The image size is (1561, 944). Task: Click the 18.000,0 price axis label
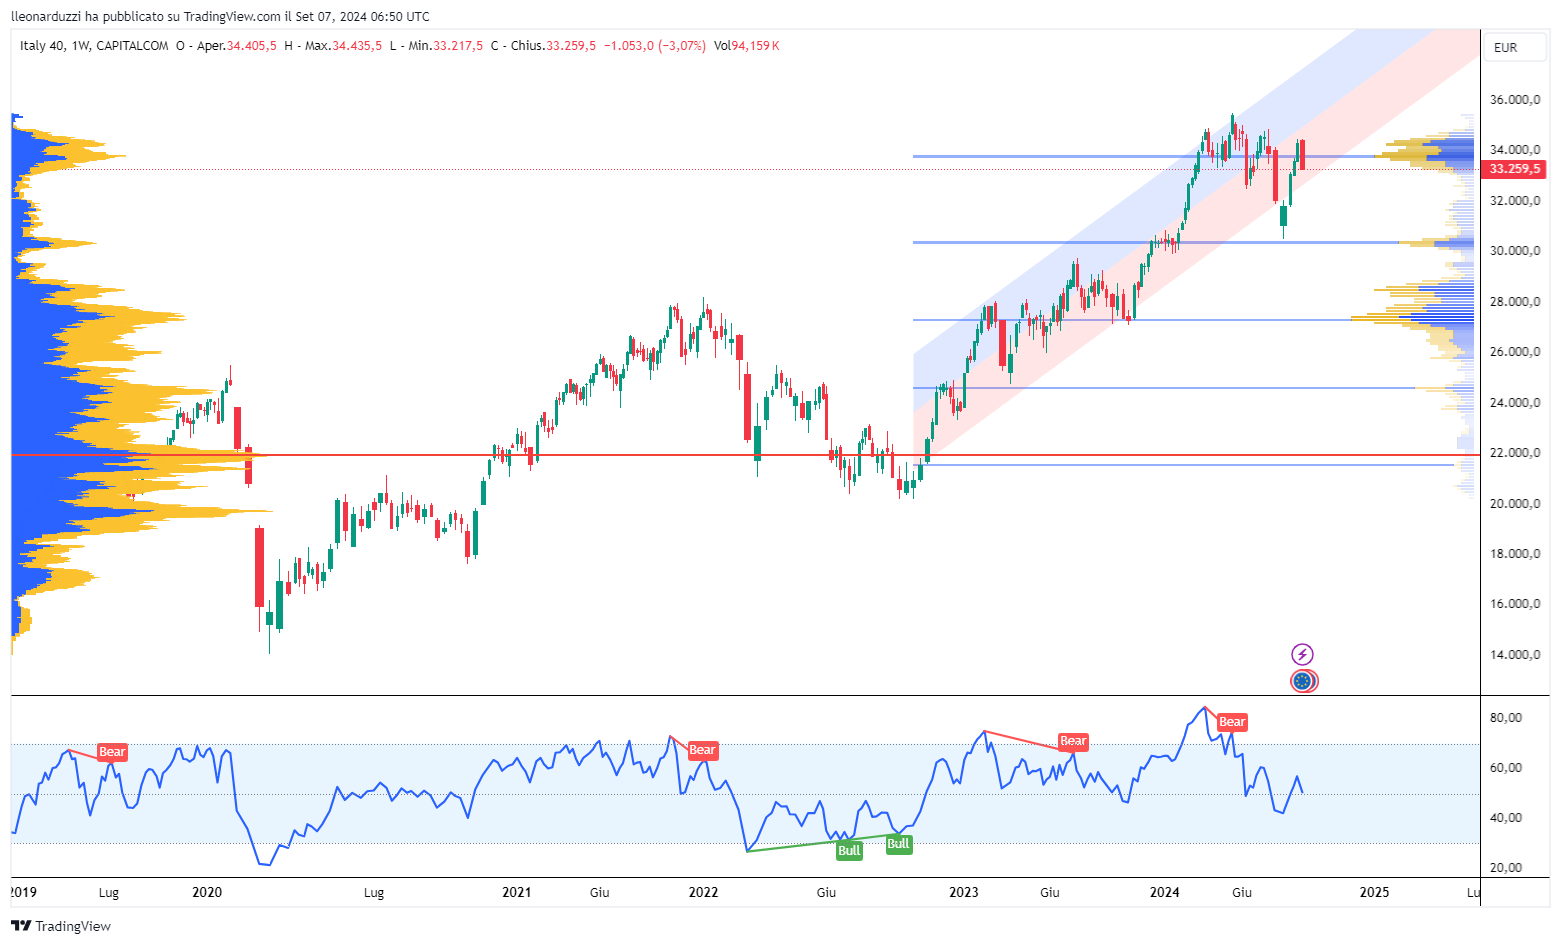point(1515,554)
